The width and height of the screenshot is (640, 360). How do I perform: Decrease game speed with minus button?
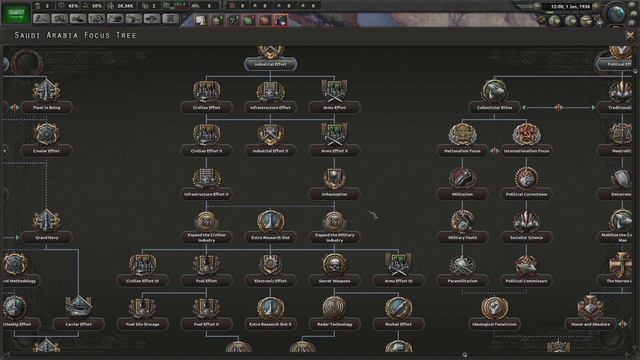pyautogui.click(x=538, y=6)
